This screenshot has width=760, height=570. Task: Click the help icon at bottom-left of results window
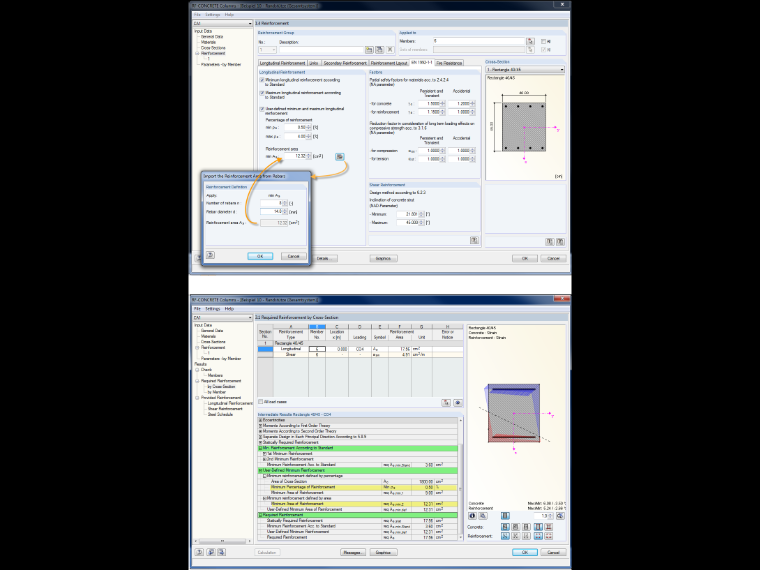[x=199, y=552]
